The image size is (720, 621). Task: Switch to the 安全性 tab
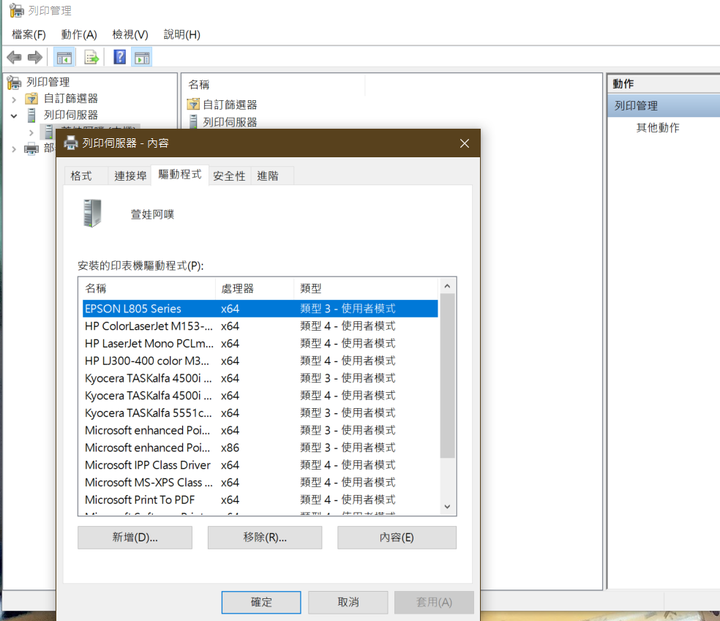point(229,176)
